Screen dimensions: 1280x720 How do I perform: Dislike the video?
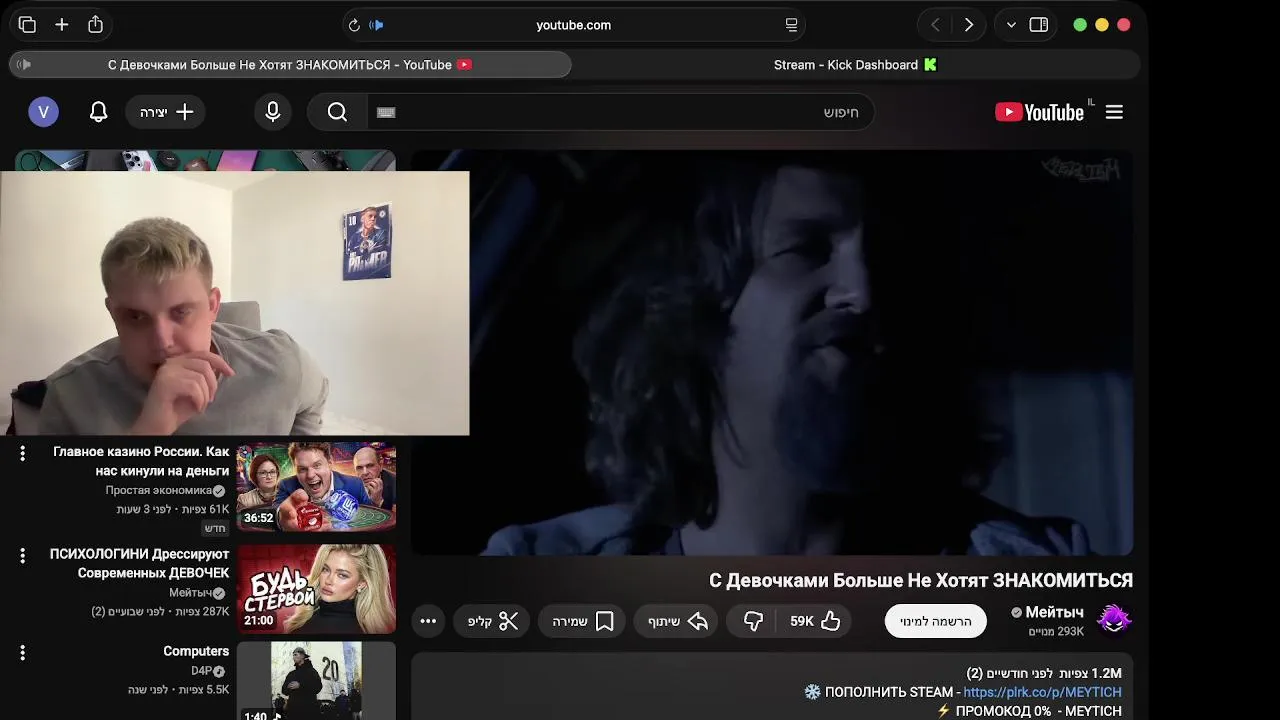753,621
